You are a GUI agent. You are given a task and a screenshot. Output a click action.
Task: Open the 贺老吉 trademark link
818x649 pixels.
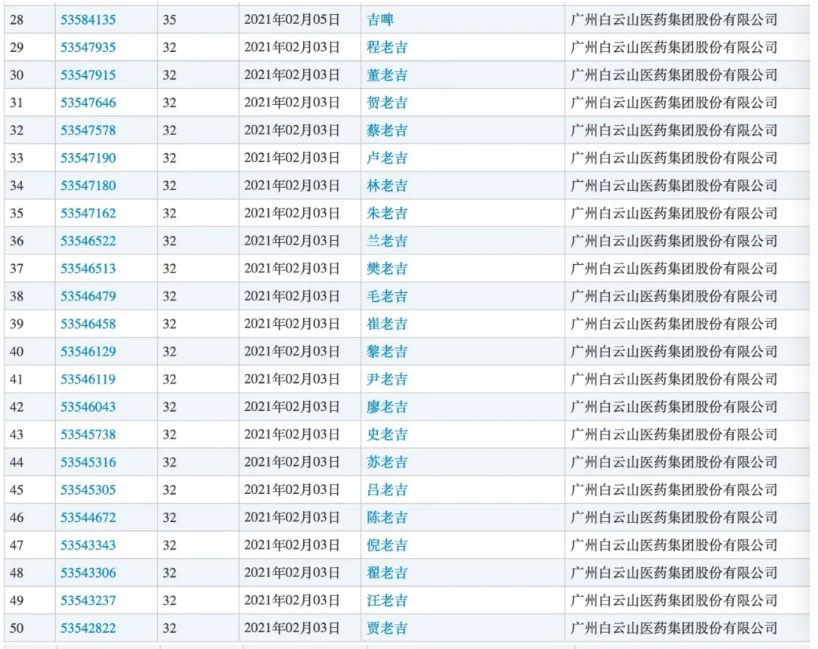387,103
